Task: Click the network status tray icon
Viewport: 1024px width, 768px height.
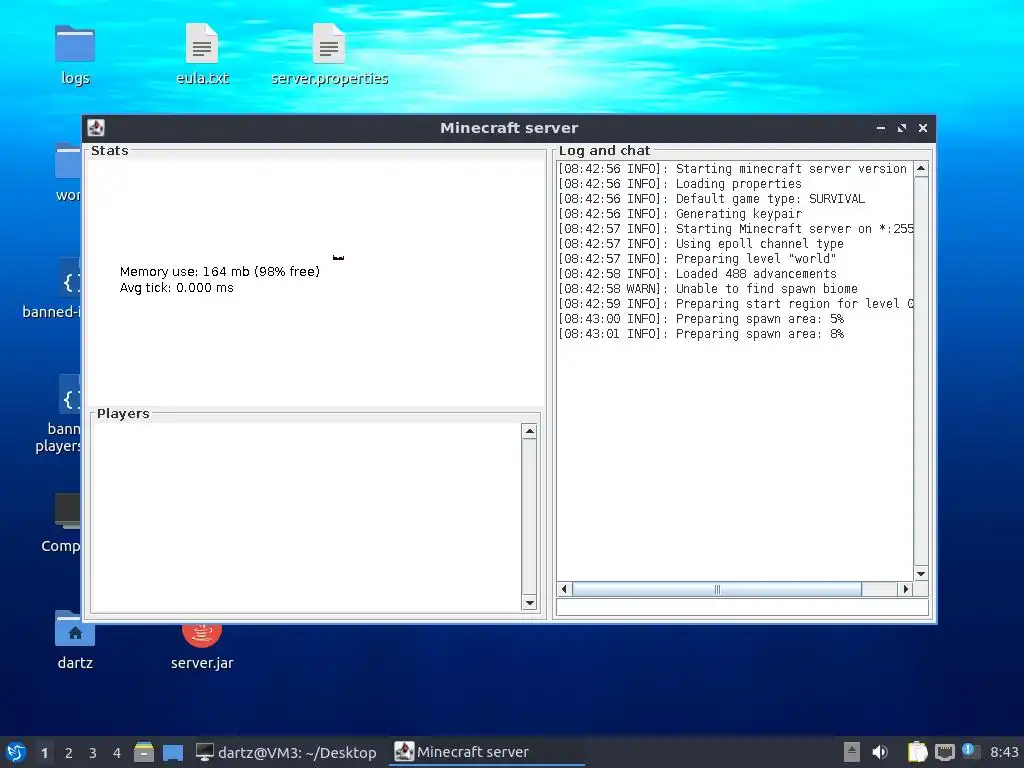Action: (x=944, y=752)
